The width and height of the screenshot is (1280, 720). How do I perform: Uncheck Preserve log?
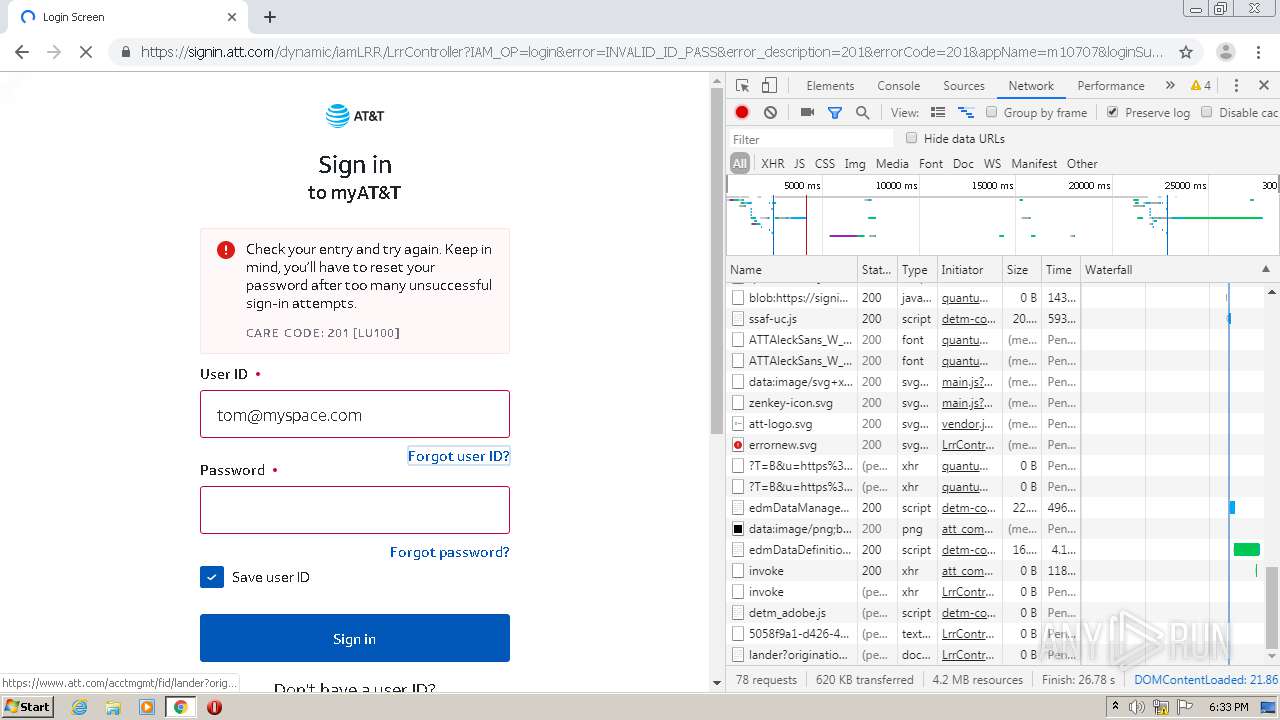(1112, 112)
